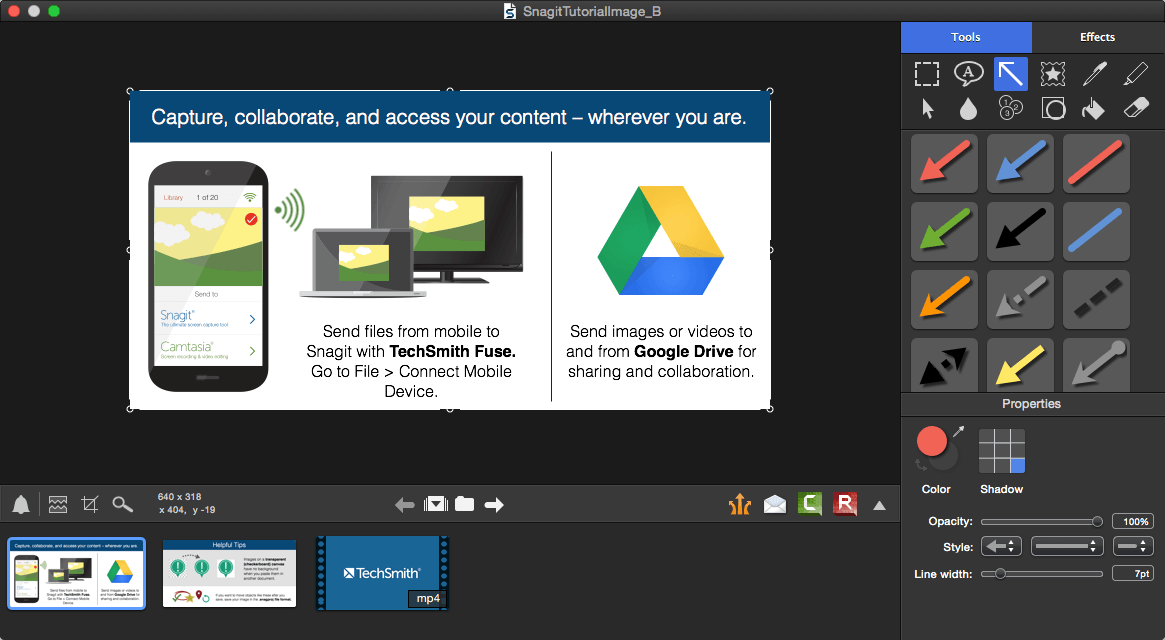Select the TechSmith mp4 video thumbnail
1165x640 pixels.
click(x=383, y=573)
